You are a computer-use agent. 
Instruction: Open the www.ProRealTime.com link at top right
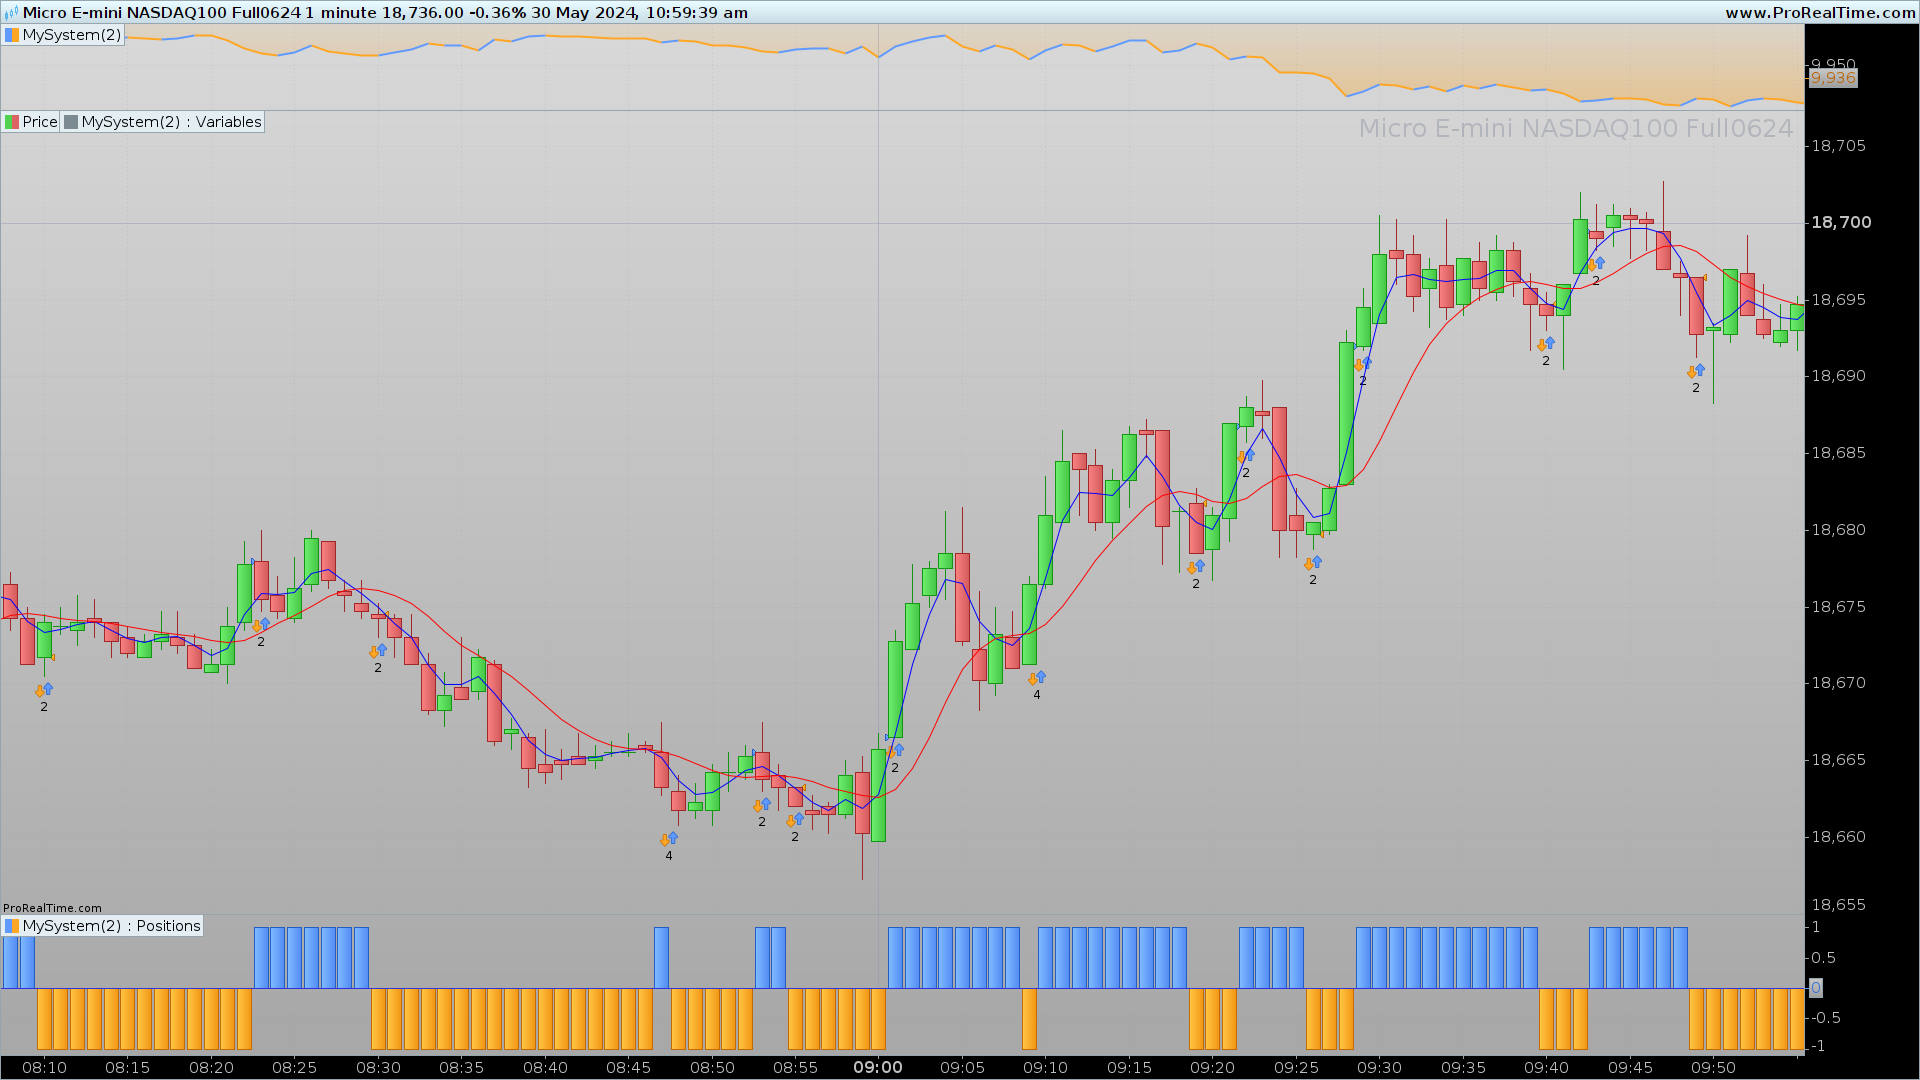tap(1819, 12)
